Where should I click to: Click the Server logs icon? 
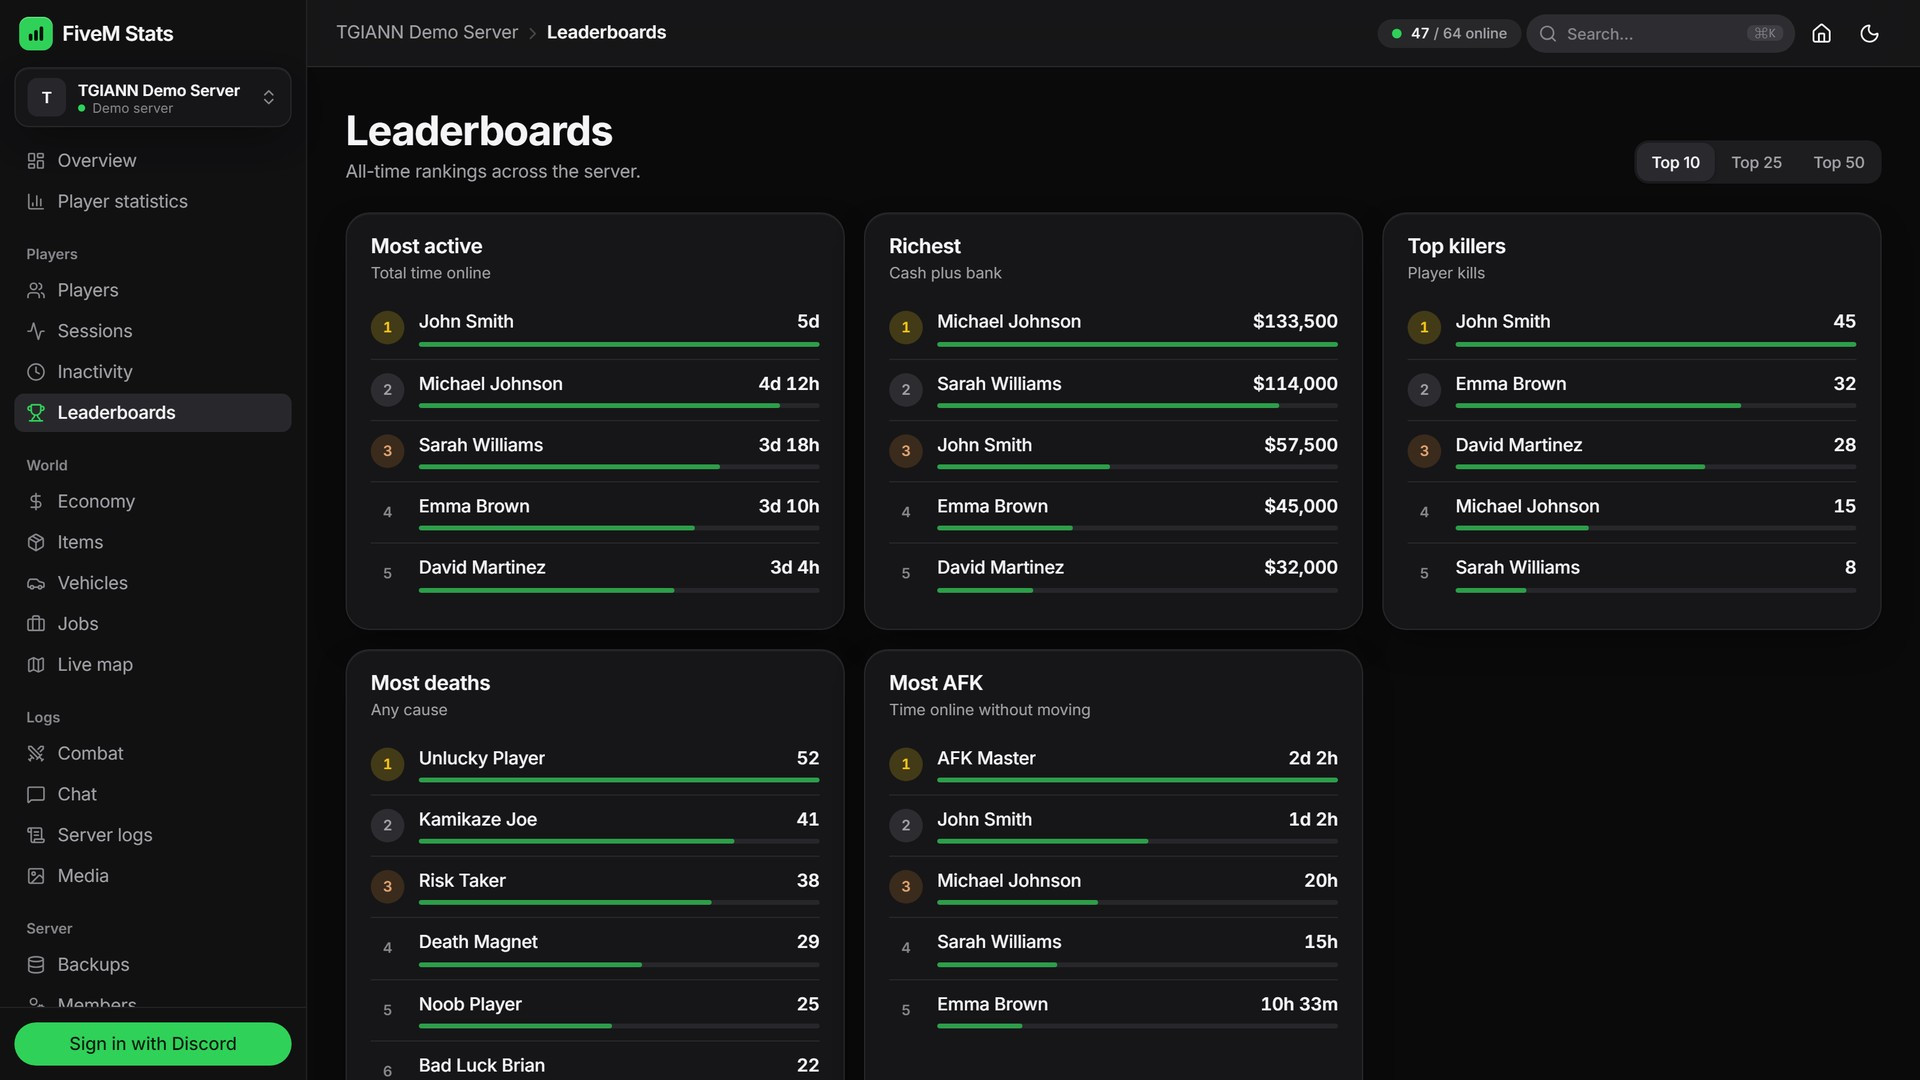tap(36, 835)
